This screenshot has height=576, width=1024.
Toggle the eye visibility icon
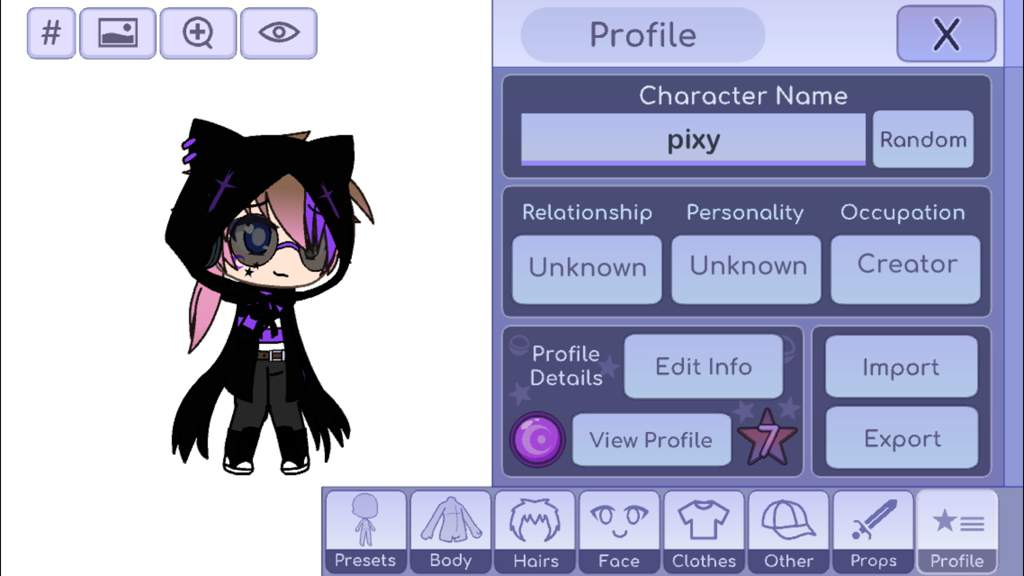coord(279,33)
